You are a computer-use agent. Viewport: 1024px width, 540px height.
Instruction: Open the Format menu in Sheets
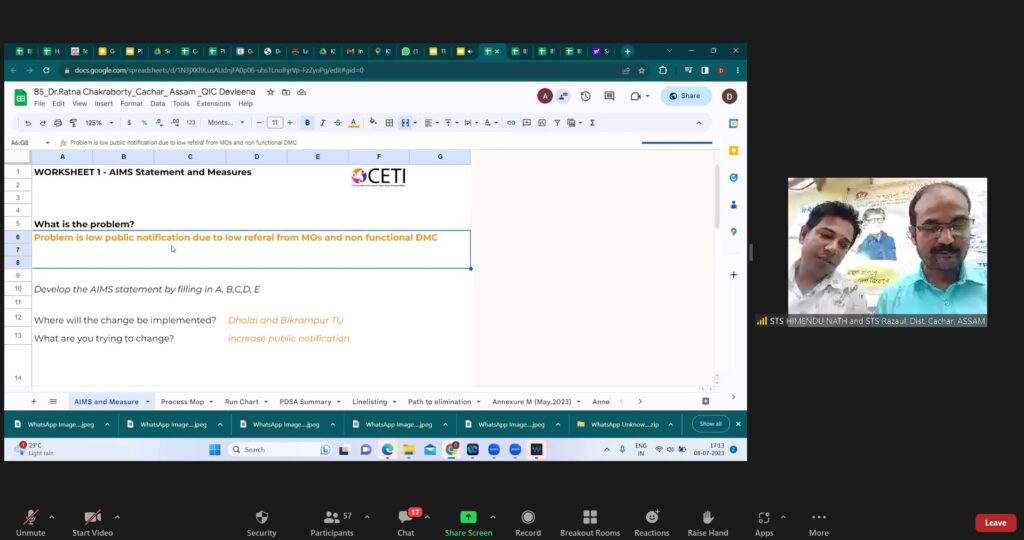click(131, 103)
